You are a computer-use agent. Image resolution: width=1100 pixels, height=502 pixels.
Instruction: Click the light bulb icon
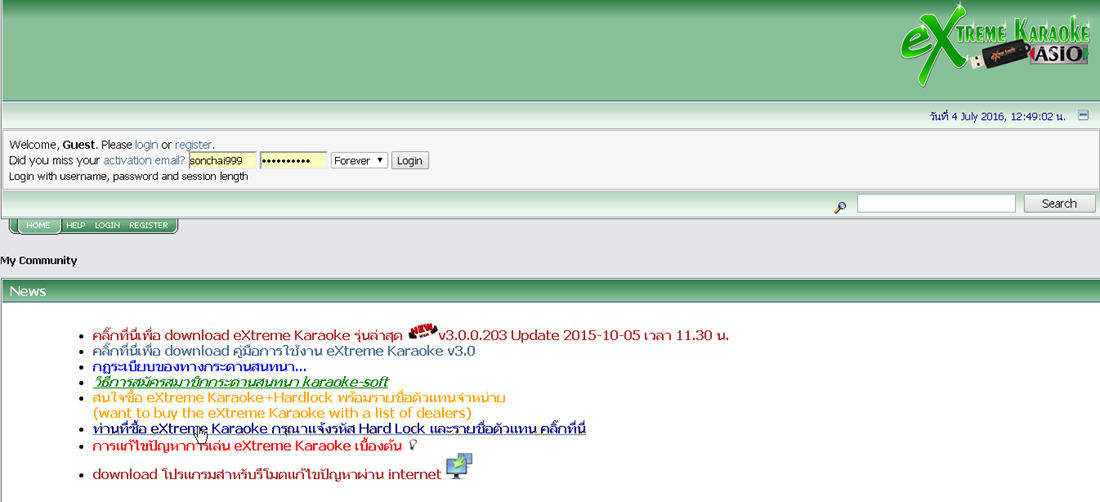(x=412, y=445)
